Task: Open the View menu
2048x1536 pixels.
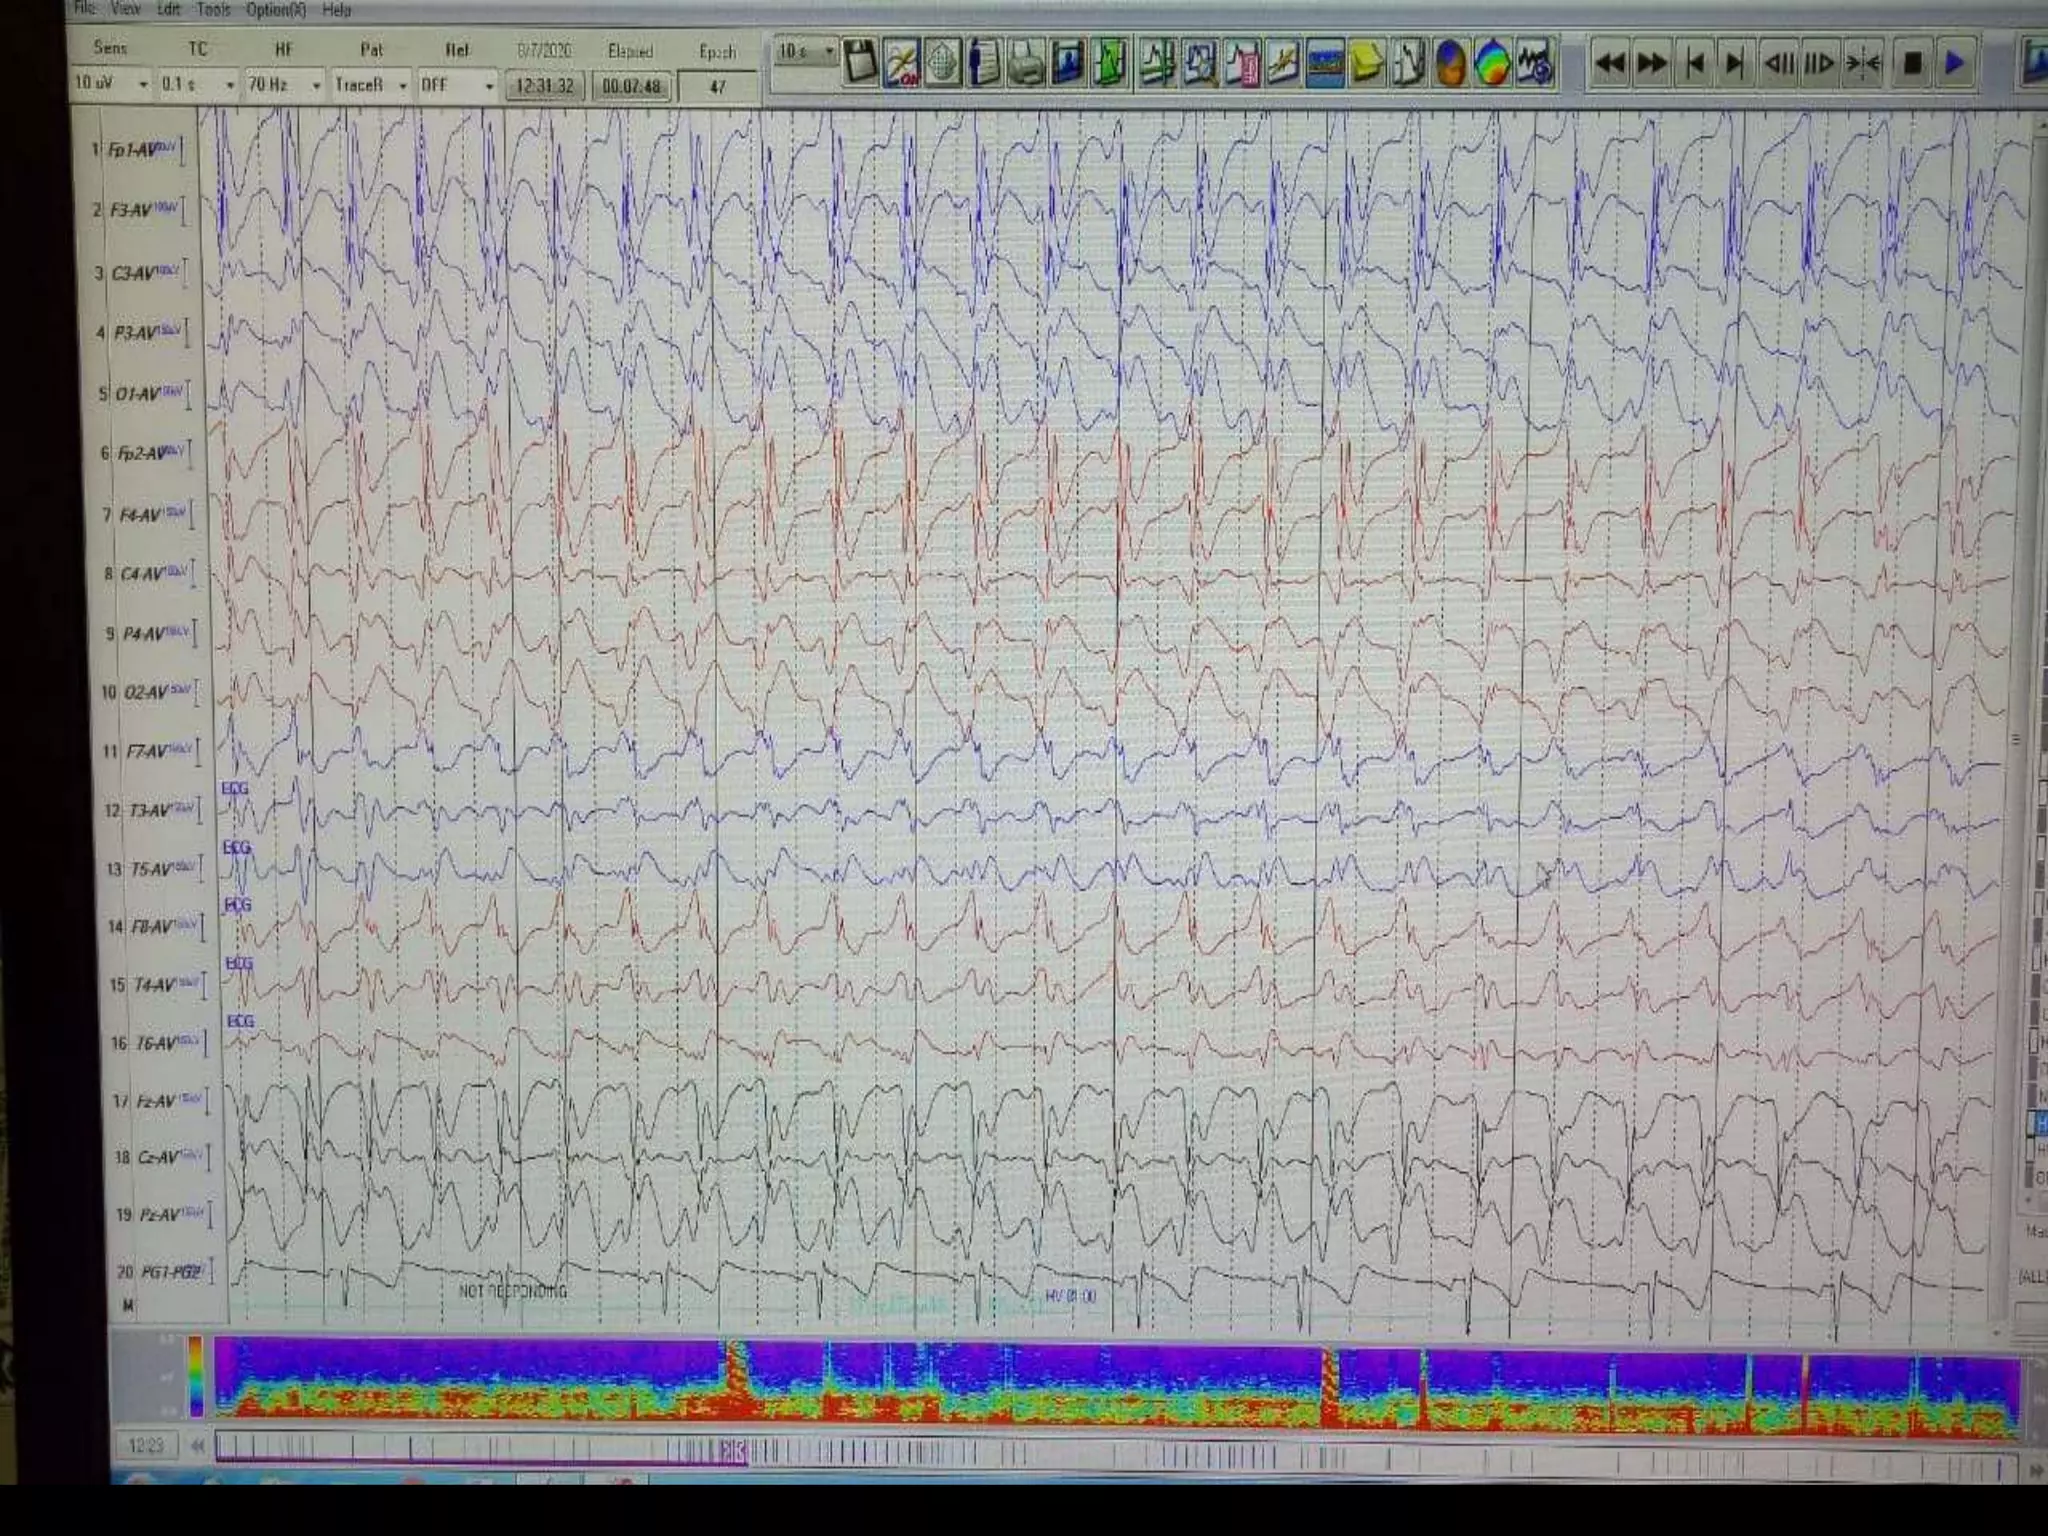Action: tap(125, 9)
